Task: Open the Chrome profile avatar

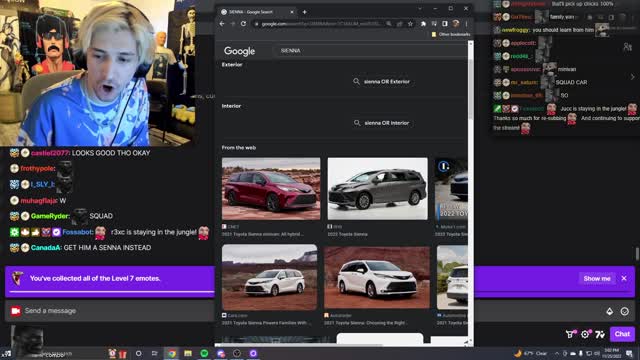Action: tap(456, 24)
